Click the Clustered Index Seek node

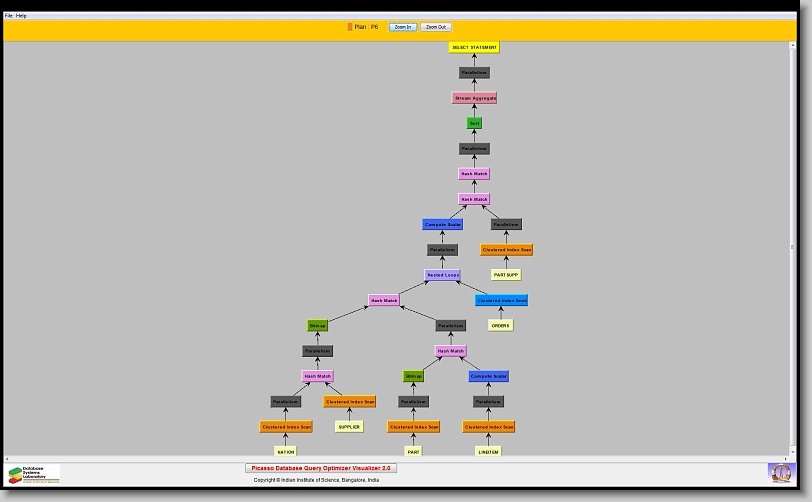coord(501,300)
